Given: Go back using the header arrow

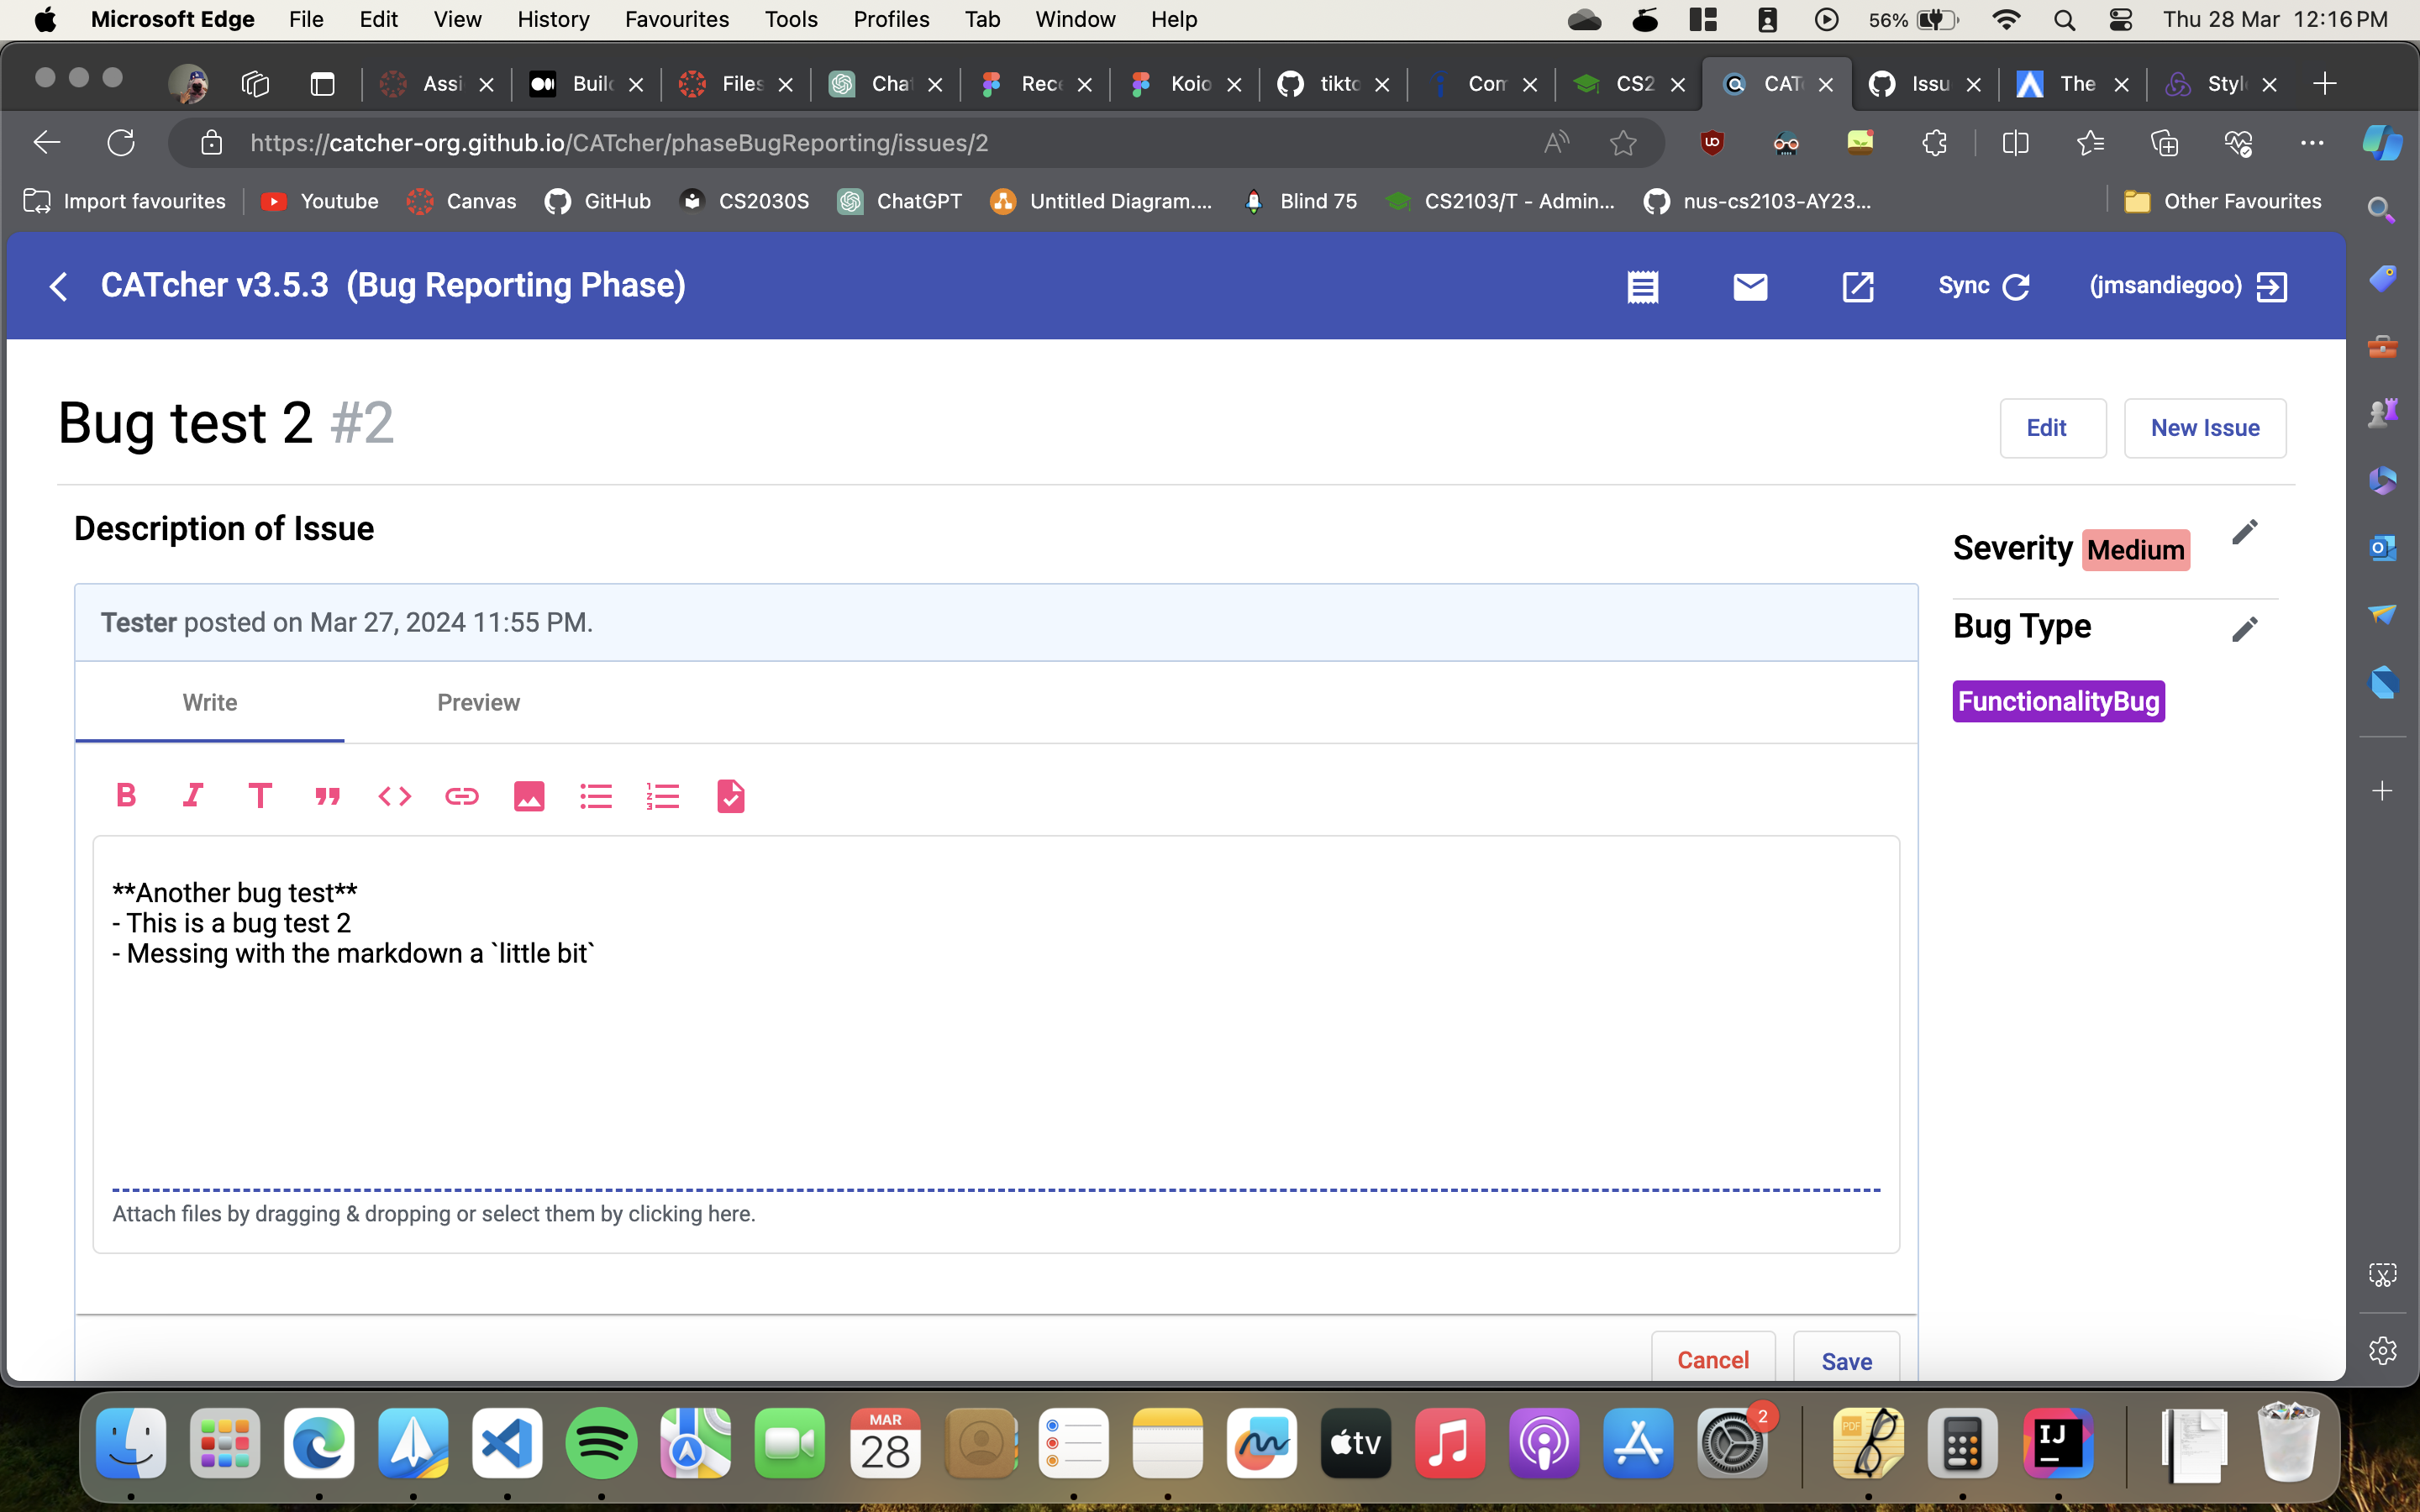Looking at the screenshot, I should coord(59,286).
